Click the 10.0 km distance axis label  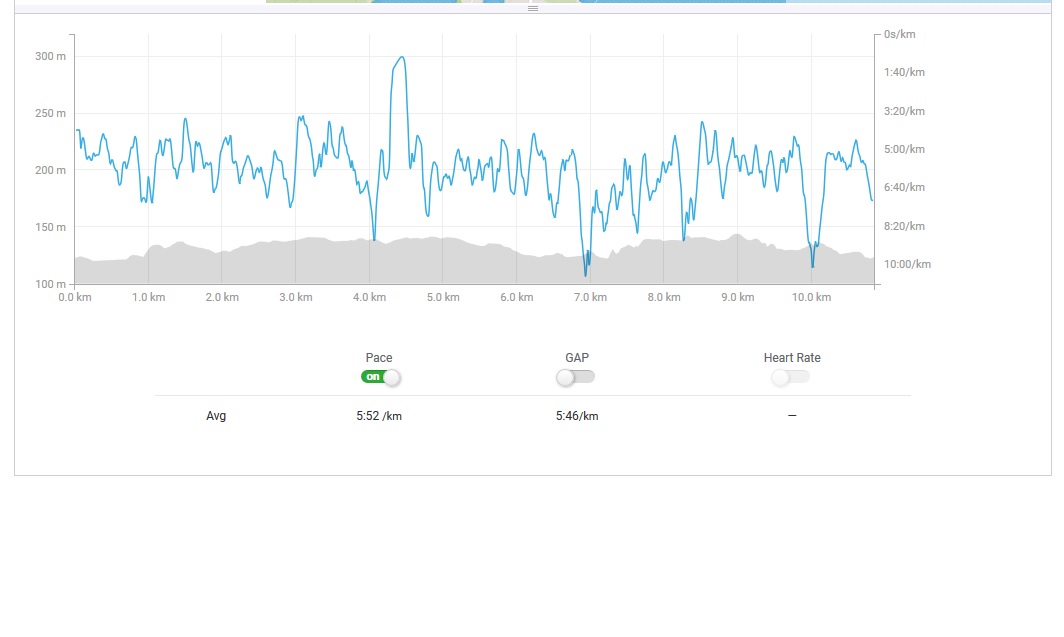click(811, 297)
